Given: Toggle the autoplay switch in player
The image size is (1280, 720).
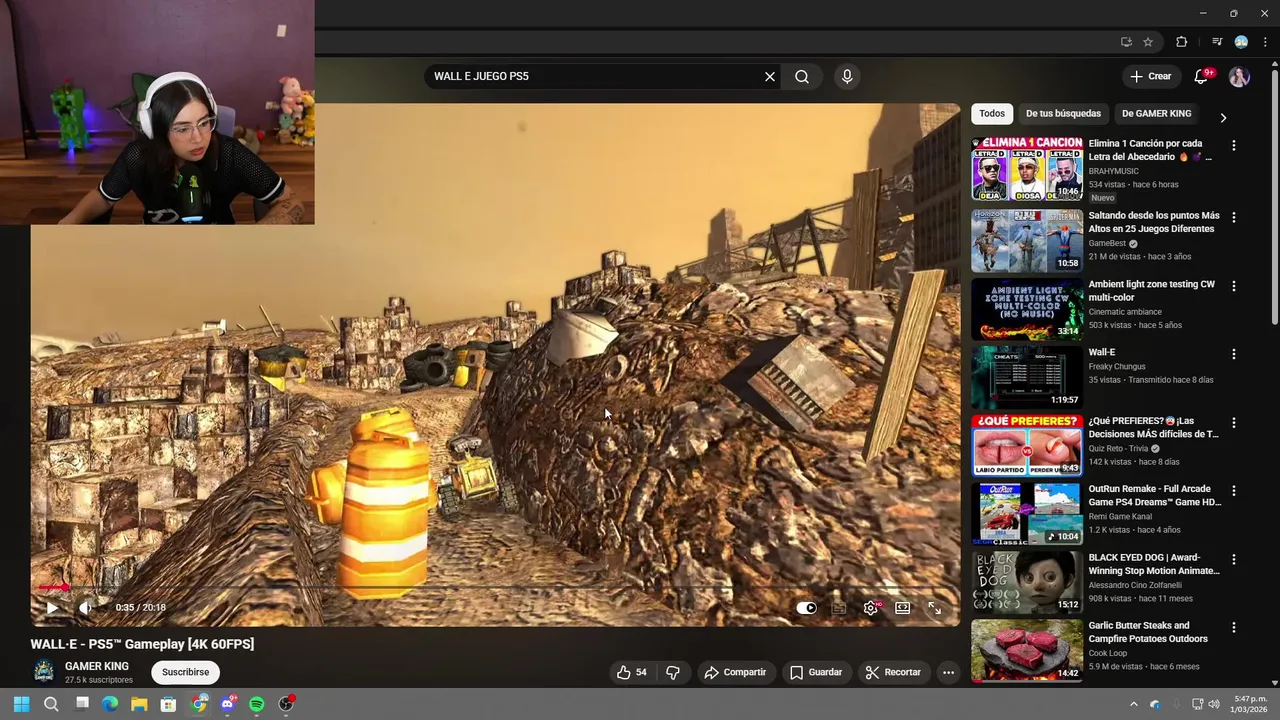Looking at the screenshot, I should [807, 607].
